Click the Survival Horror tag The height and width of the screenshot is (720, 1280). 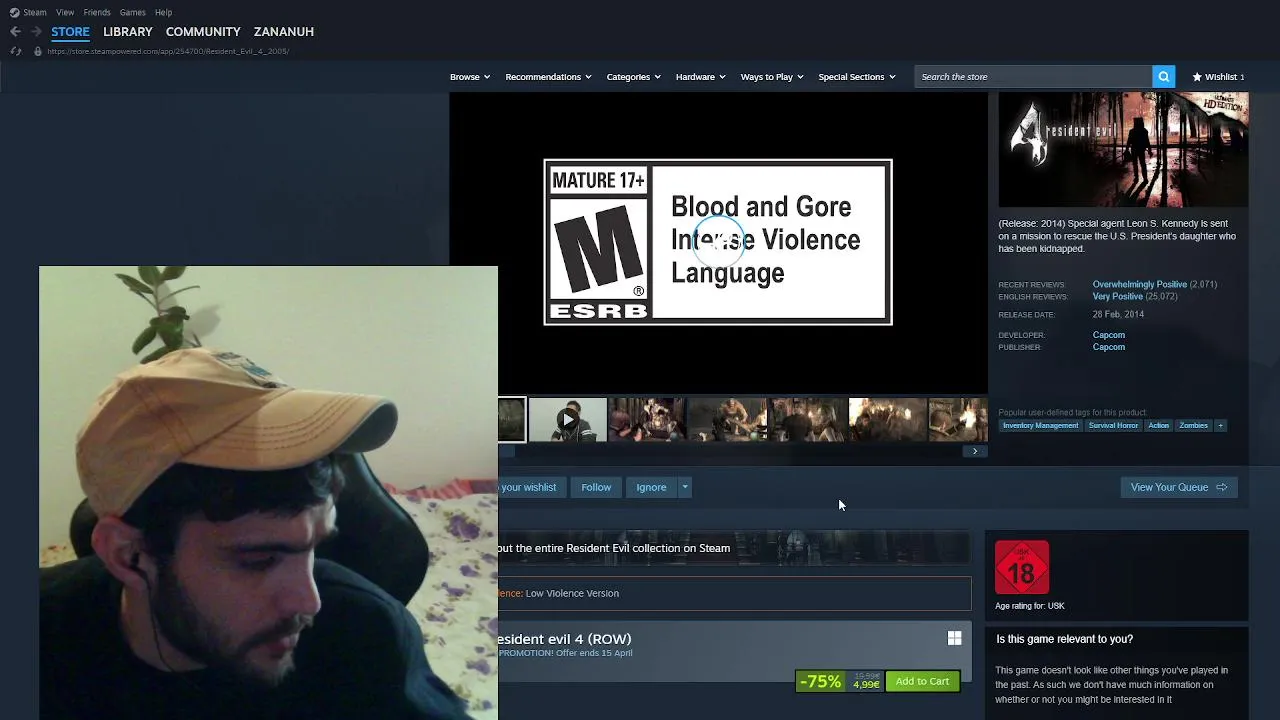[x=1113, y=425]
